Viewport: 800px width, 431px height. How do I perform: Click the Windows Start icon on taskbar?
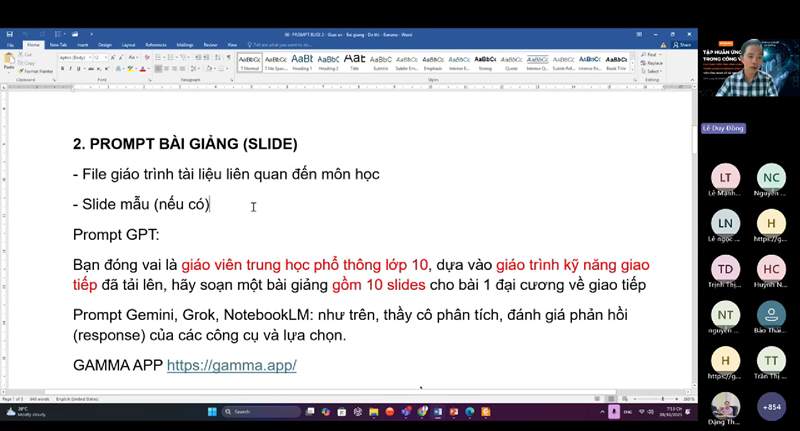click(x=212, y=411)
